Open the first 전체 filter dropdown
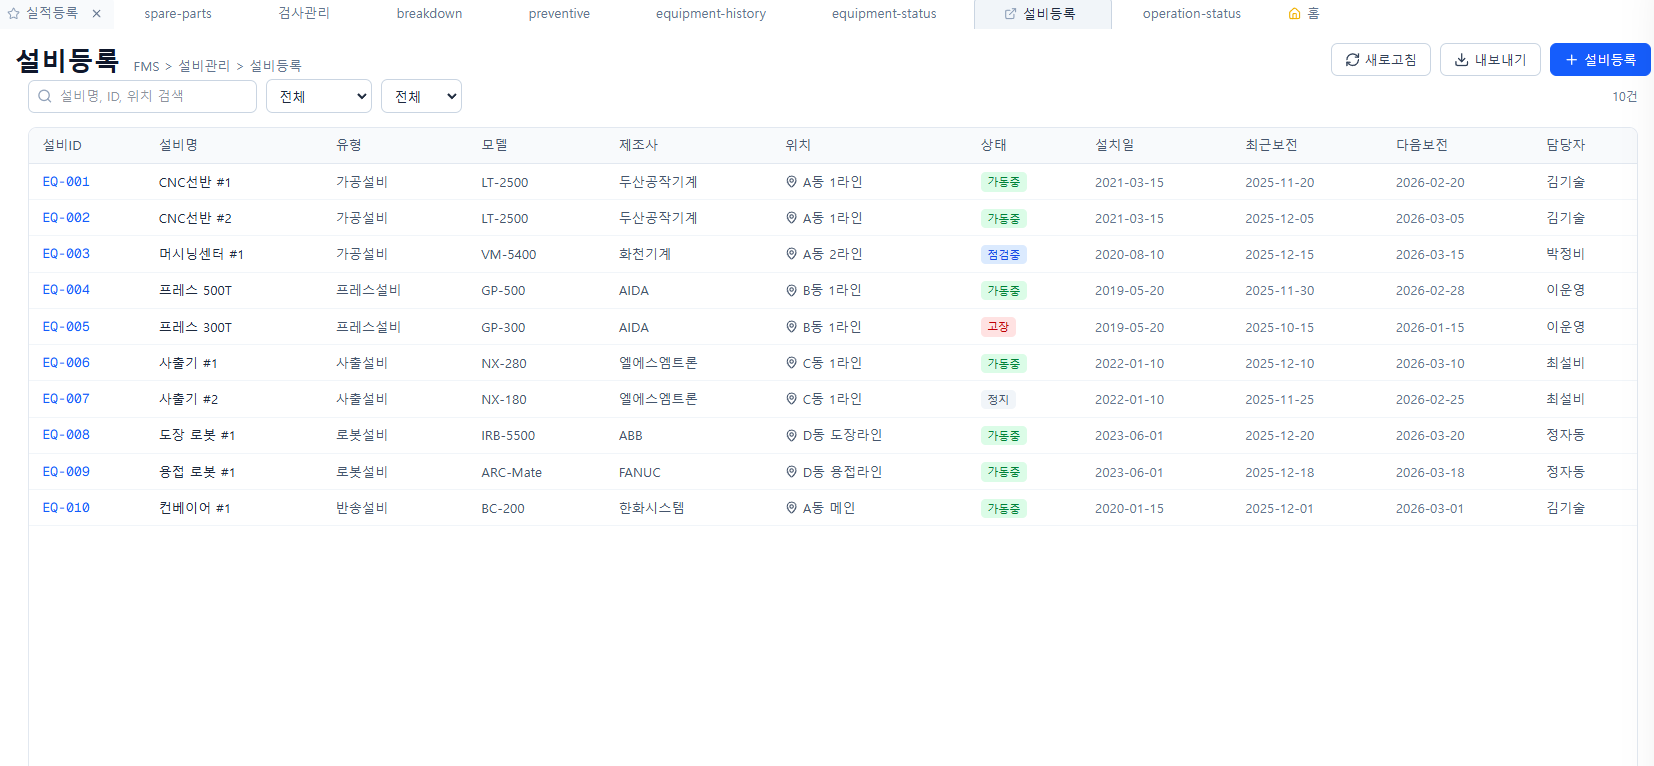1654x766 pixels. pyautogui.click(x=318, y=97)
